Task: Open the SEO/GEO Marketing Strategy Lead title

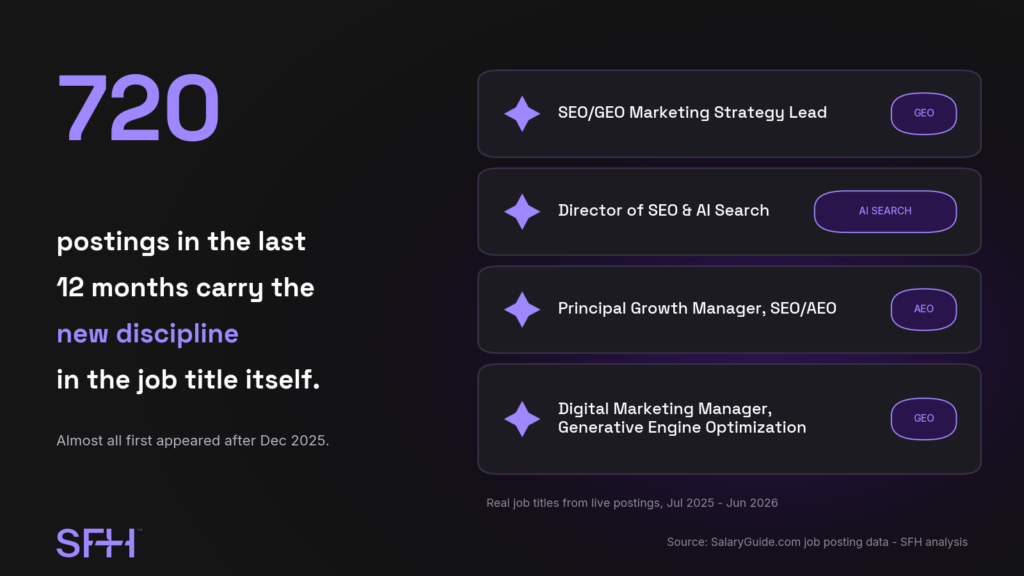Action: [x=692, y=113]
